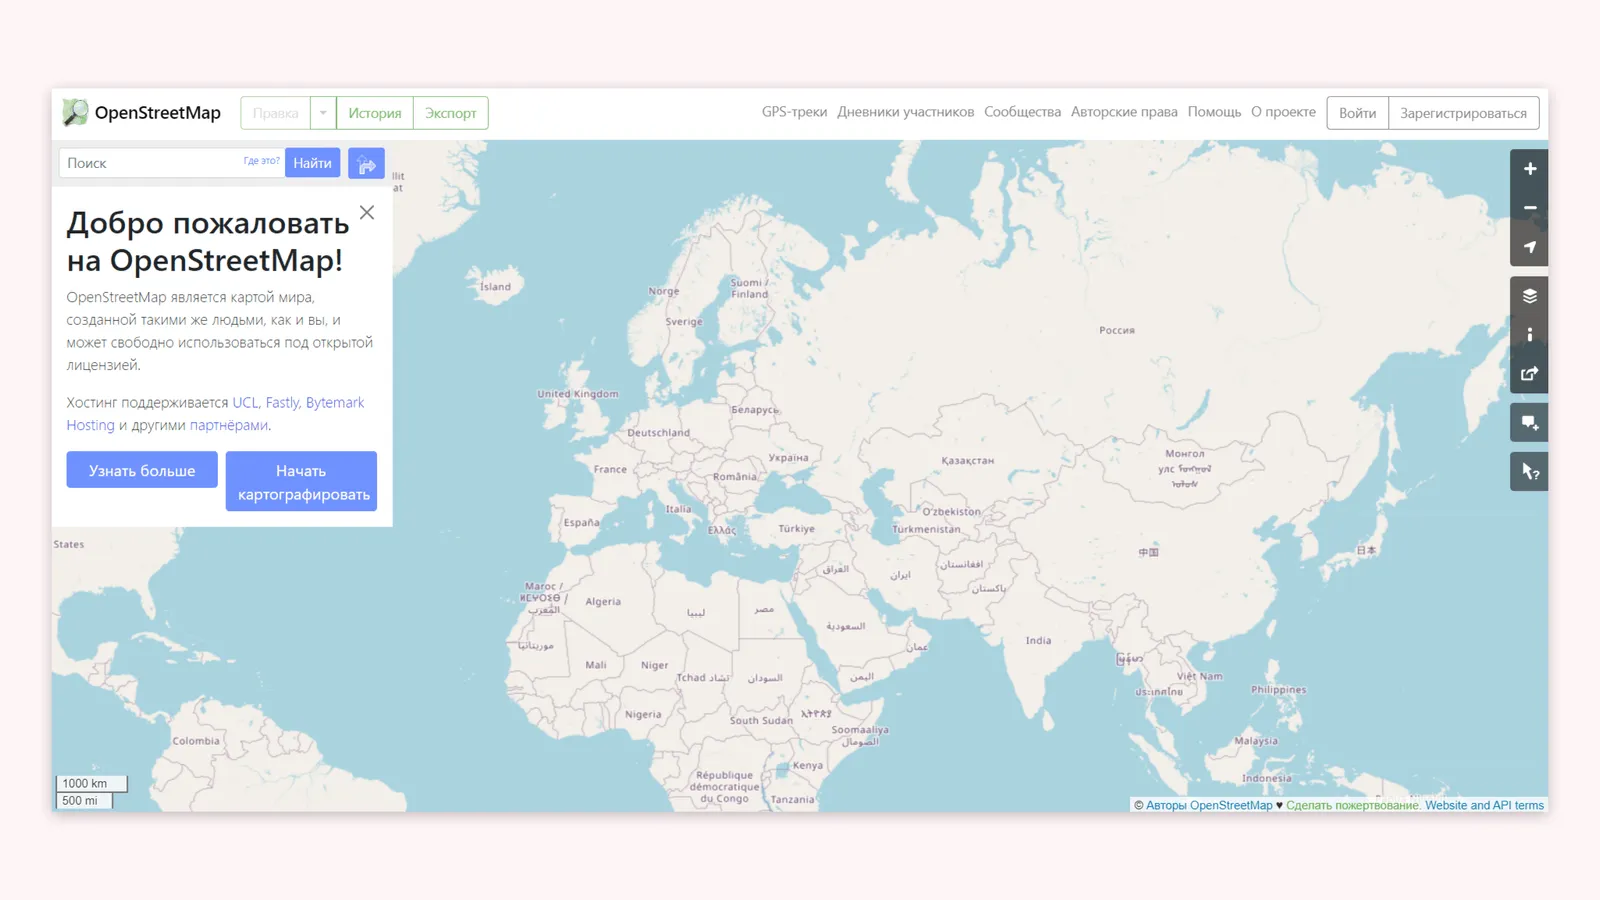Click the Найти search button
1600x900 pixels.
tap(312, 163)
